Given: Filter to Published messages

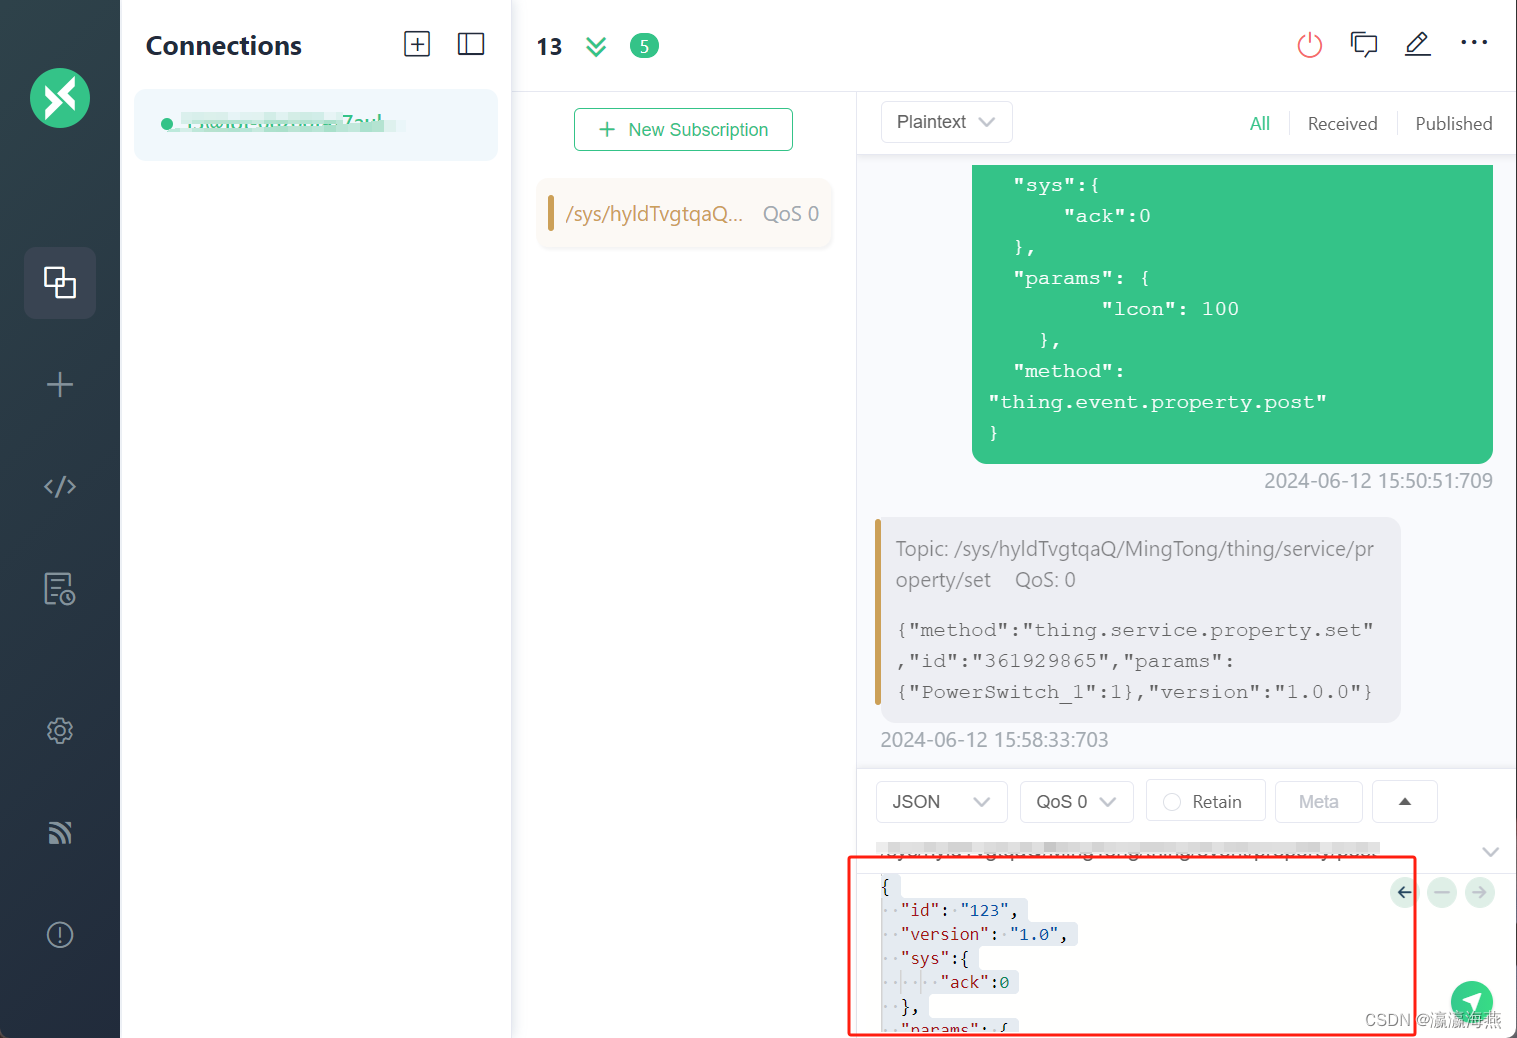Looking at the screenshot, I should [x=1454, y=124].
